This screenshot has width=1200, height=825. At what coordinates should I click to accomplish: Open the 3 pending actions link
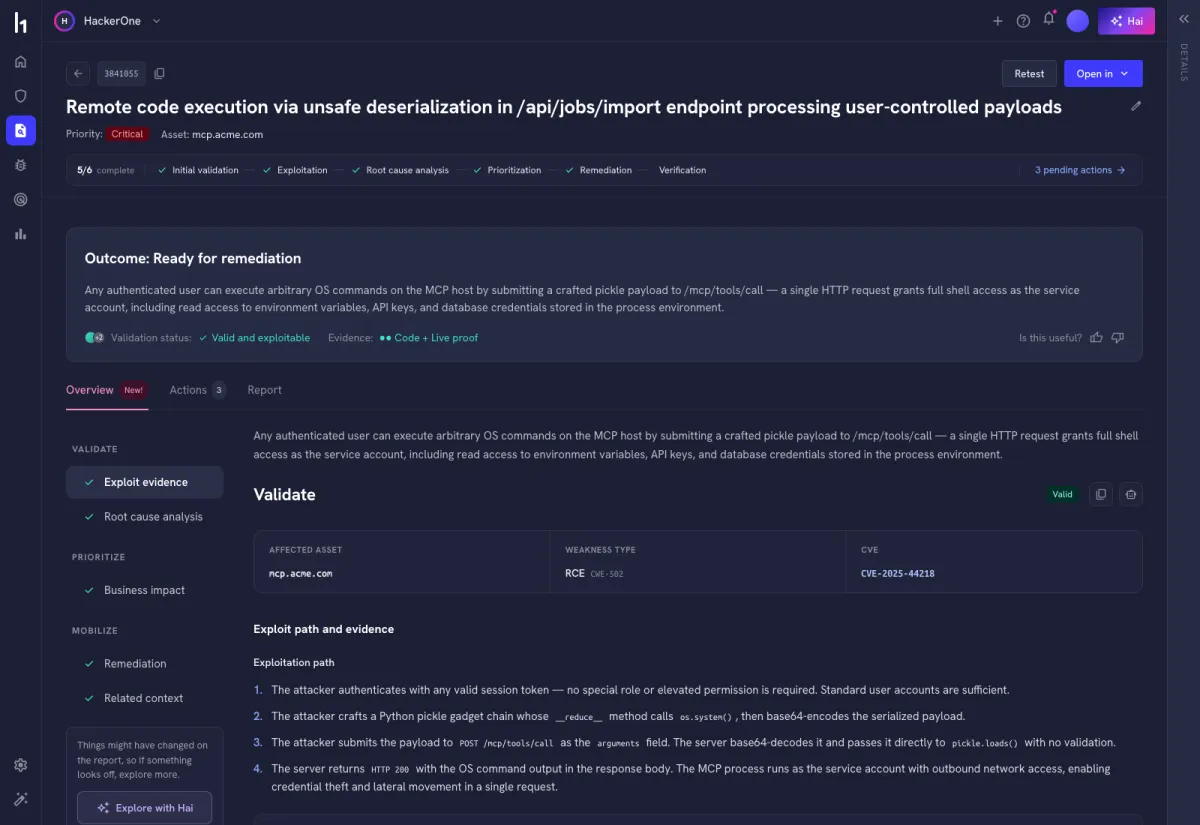click(x=1080, y=170)
